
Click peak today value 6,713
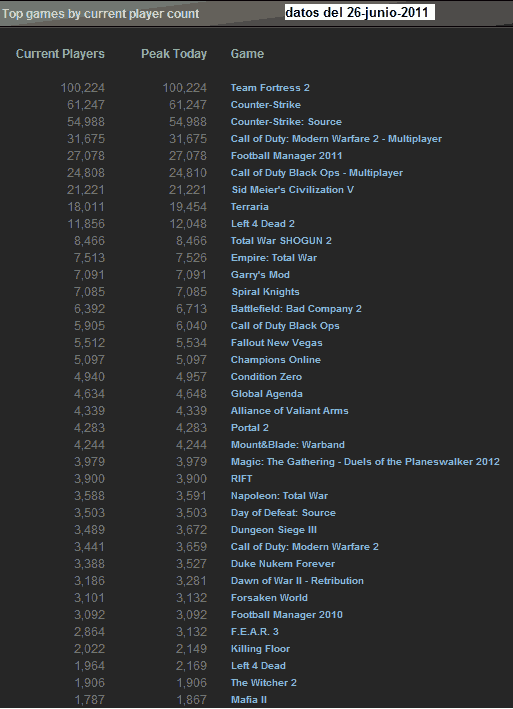(192, 309)
